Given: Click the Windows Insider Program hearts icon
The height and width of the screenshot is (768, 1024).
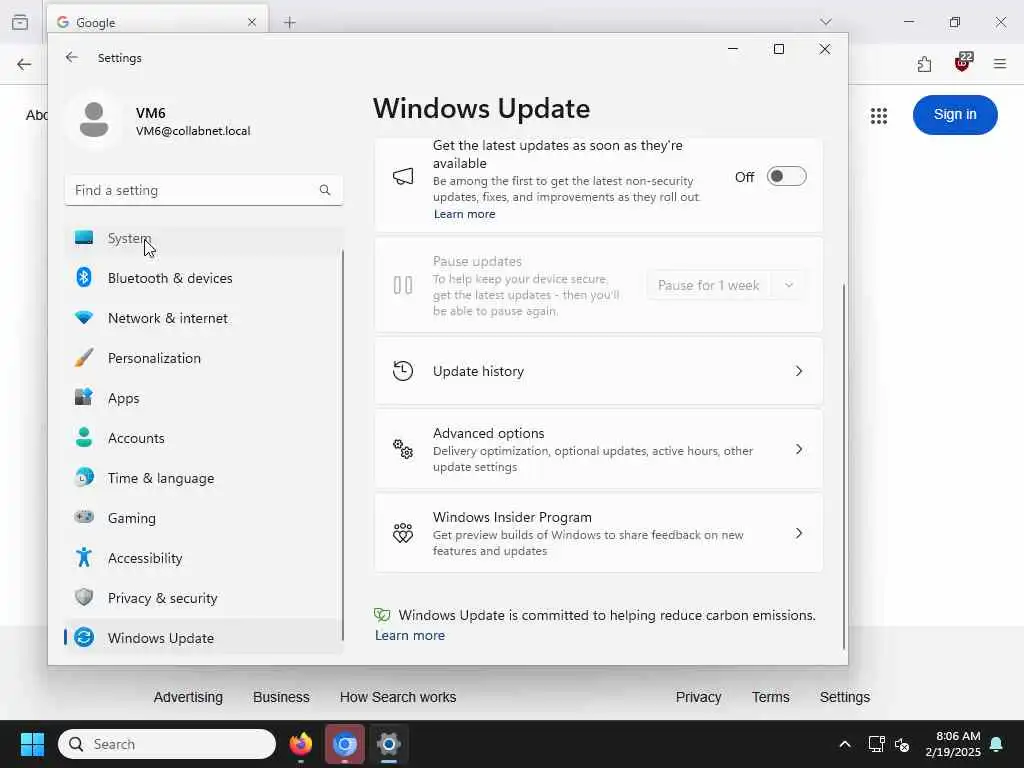Looking at the screenshot, I should tap(403, 533).
